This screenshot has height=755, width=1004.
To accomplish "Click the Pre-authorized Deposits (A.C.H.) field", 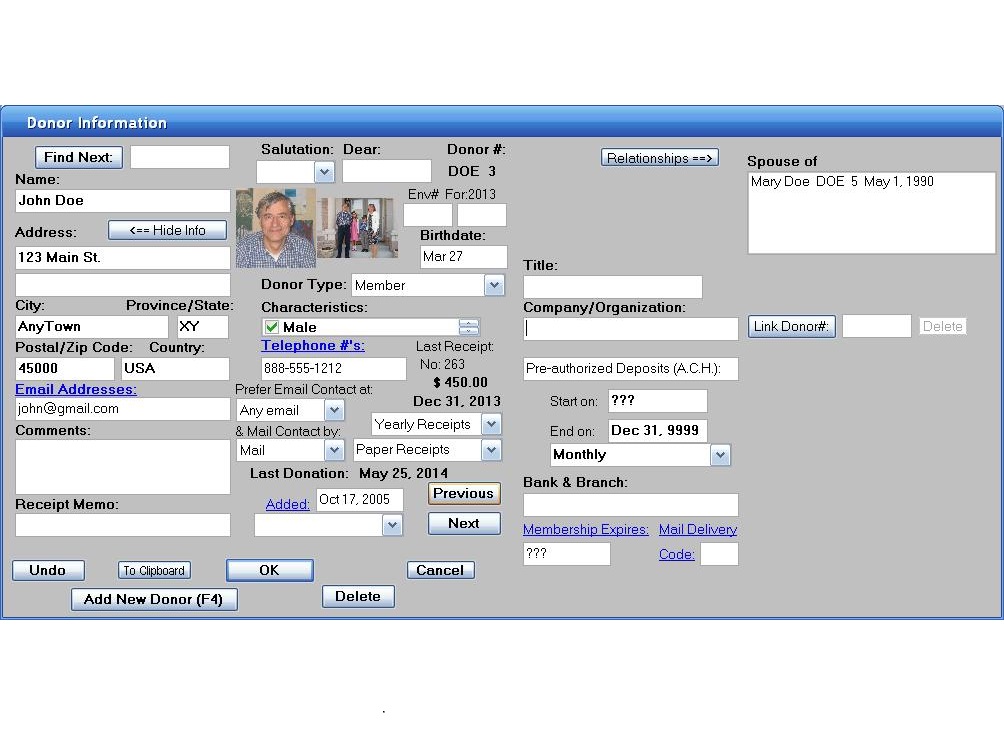I will [x=631, y=368].
